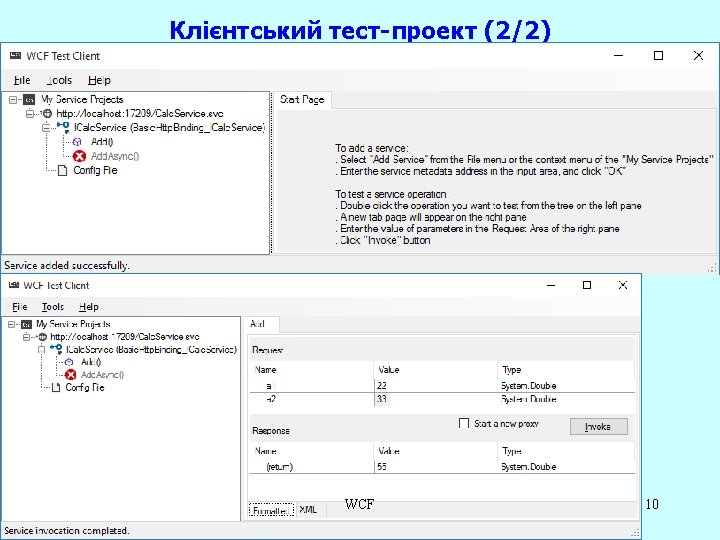Click Add() operation icon in lower window
The image size is (720, 540).
[x=69, y=362]
